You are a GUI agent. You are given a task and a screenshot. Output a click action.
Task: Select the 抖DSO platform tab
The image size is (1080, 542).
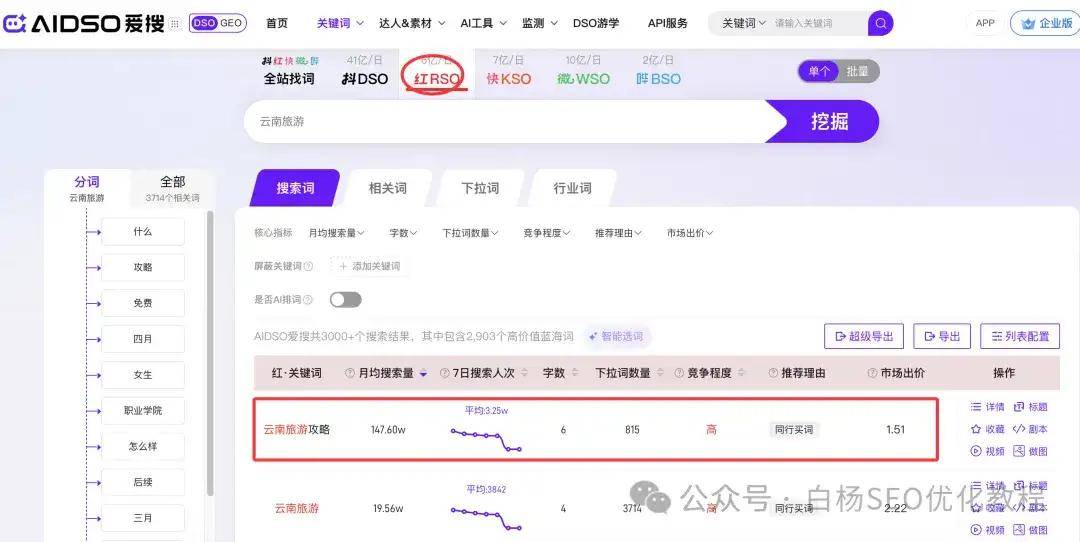pos(365,72)
